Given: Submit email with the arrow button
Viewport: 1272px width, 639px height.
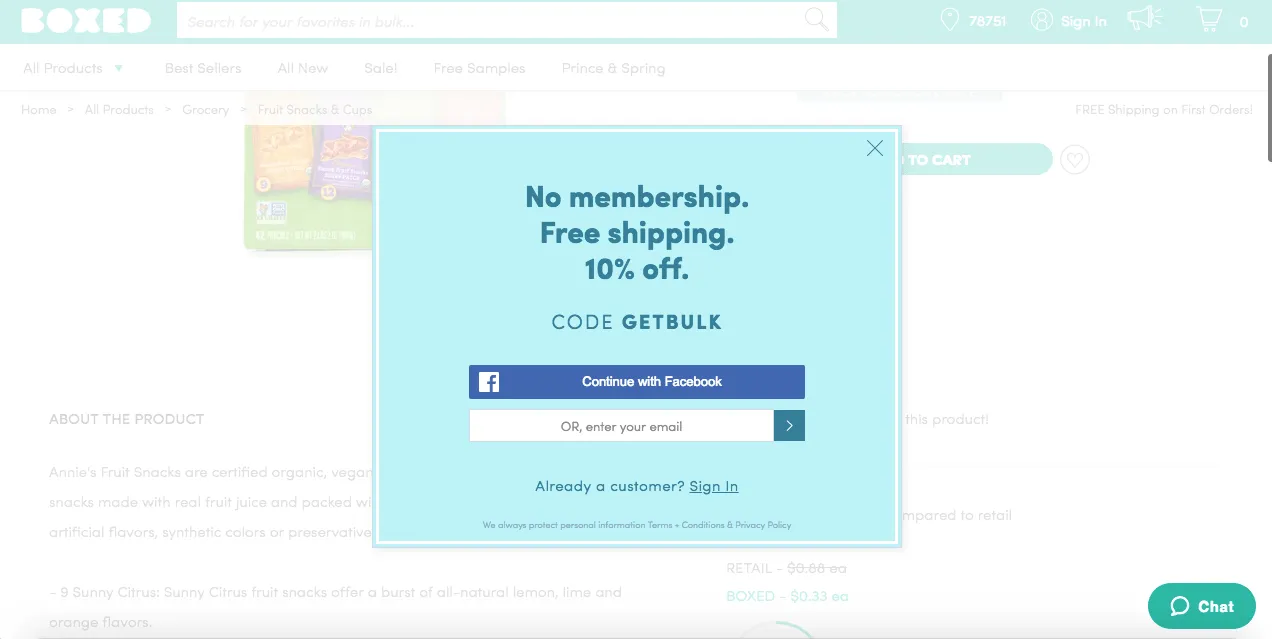Looking at the screenshot, I should 789,426.
